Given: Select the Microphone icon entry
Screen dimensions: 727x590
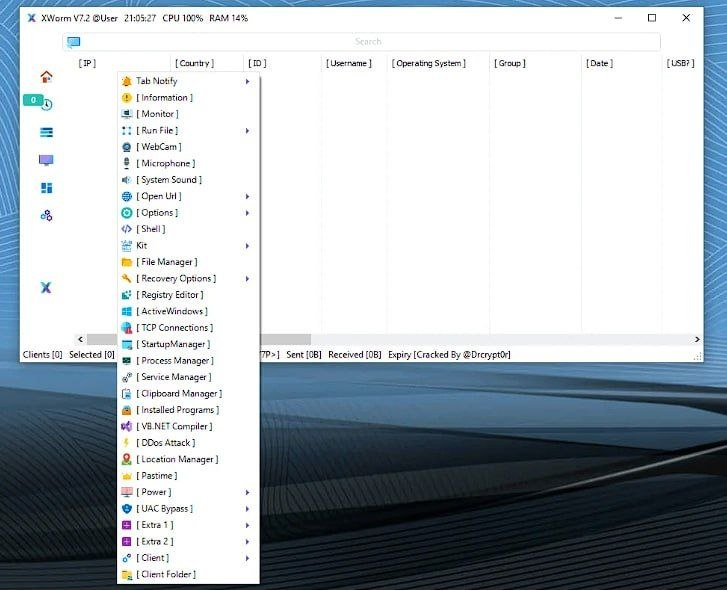Looking at the screenshot, I should 188,164.
